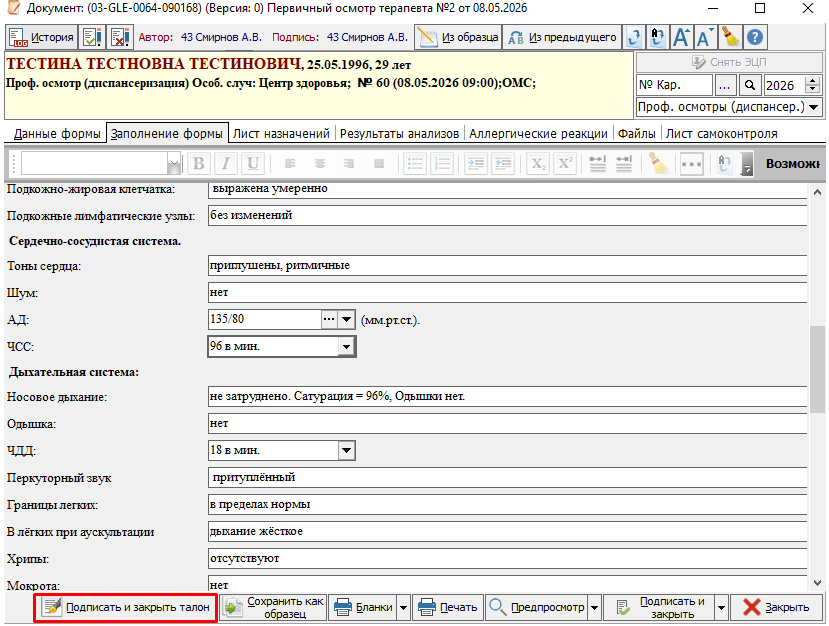The width and height of the screenshot is (829, 626).
Task: Insert a bulleted list
Action: 415,164
